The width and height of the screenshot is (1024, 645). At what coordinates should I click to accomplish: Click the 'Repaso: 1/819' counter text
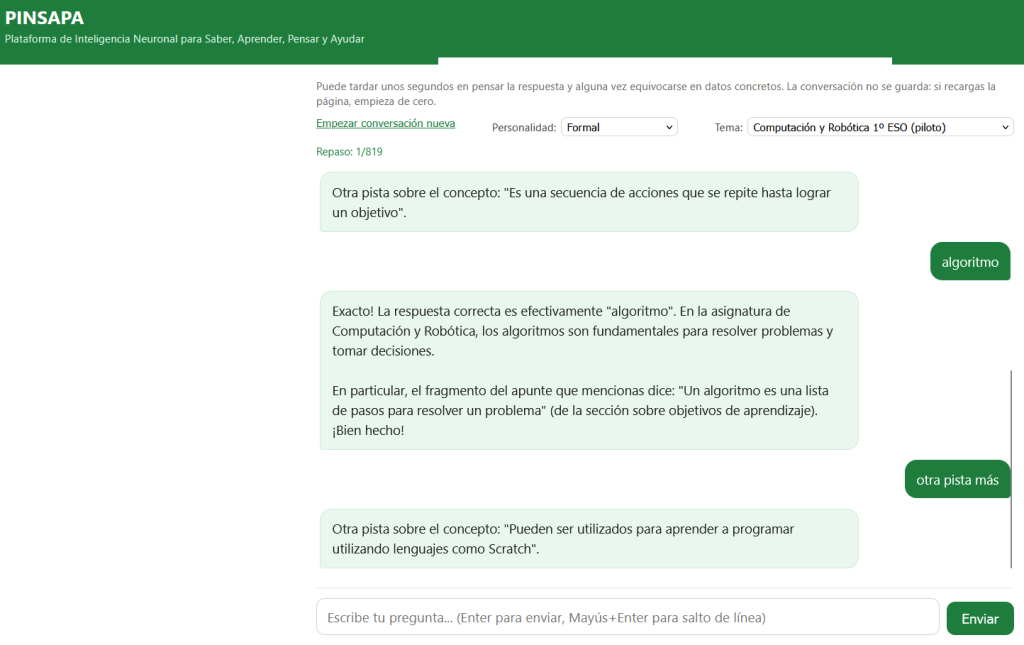click(x=349, y=152)
